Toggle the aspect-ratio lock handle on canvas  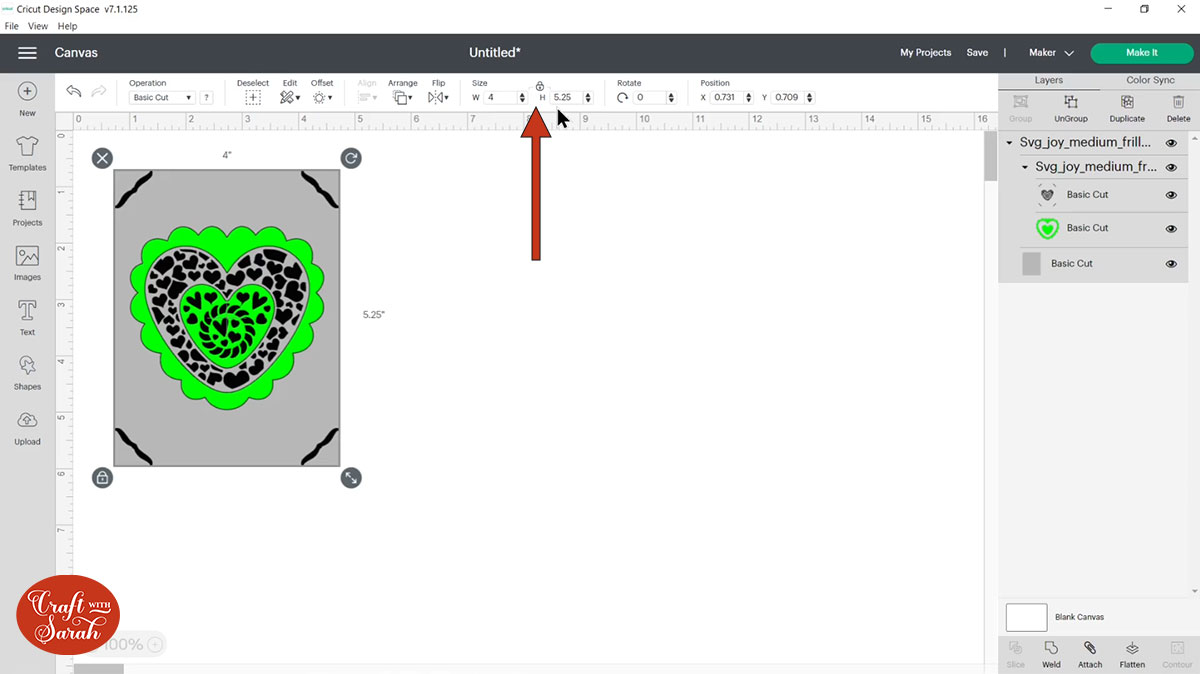pyautogui.click(x=102, y=478)
